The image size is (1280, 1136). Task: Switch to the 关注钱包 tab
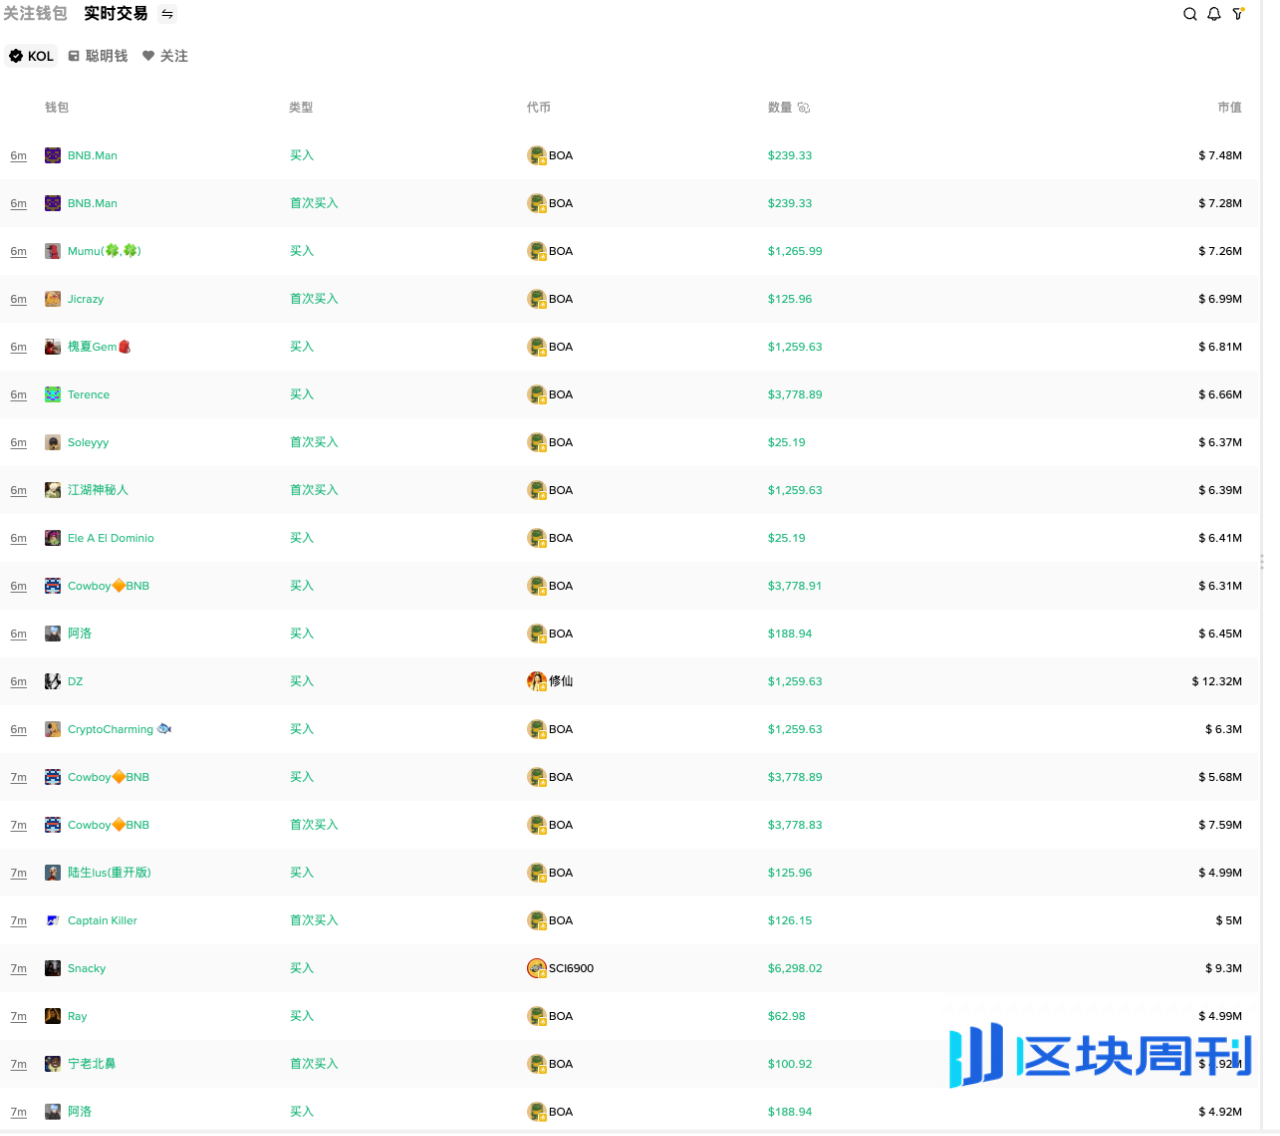tap(35, 14)
